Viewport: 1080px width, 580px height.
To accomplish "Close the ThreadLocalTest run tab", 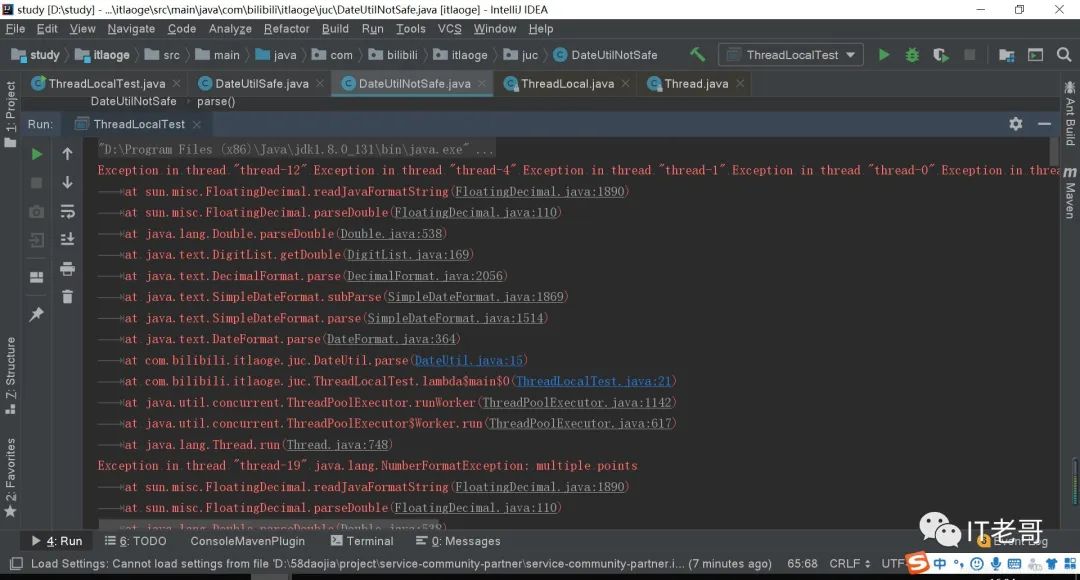I will [x=197, y=125].
